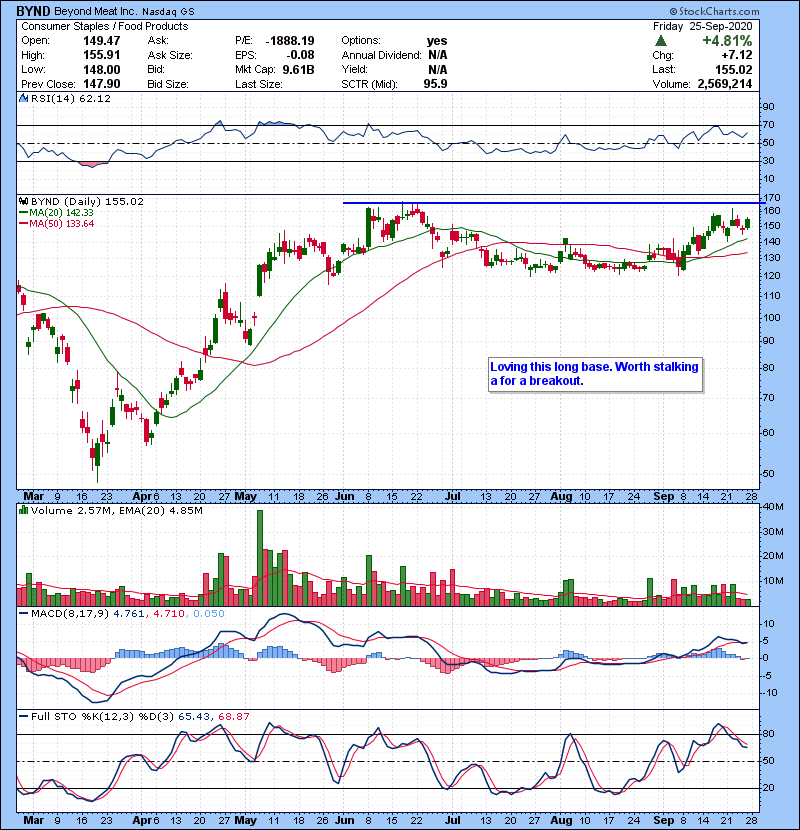Click the tallest green volume bar in May

(x=260, y=555)
